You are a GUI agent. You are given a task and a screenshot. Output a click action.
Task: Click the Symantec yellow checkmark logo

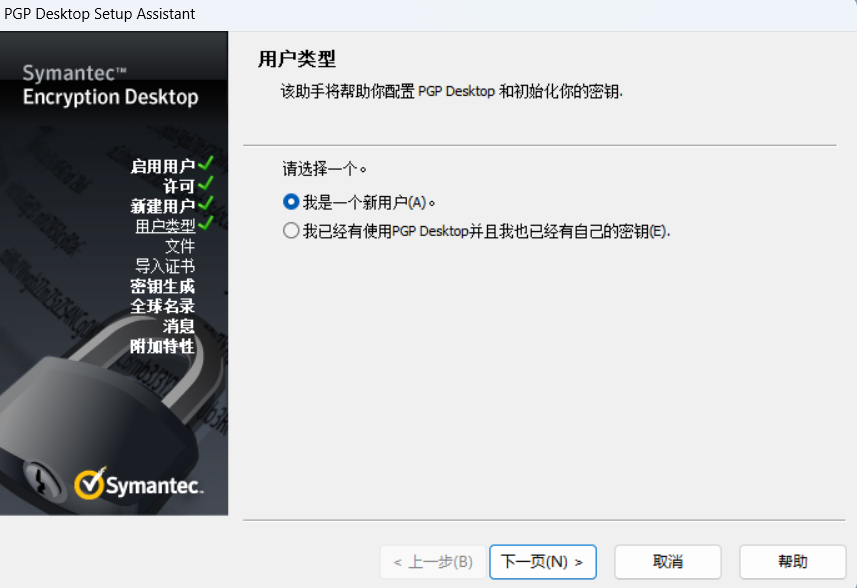point(90,483)
